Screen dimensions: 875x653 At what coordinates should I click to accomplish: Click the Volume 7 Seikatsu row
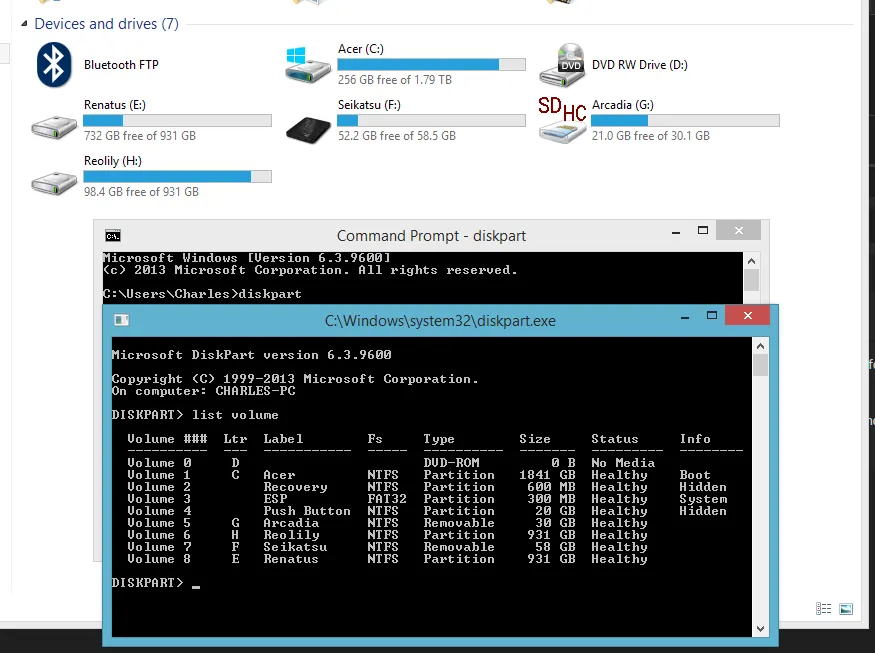pyautogui.click(x=387, y=547)
